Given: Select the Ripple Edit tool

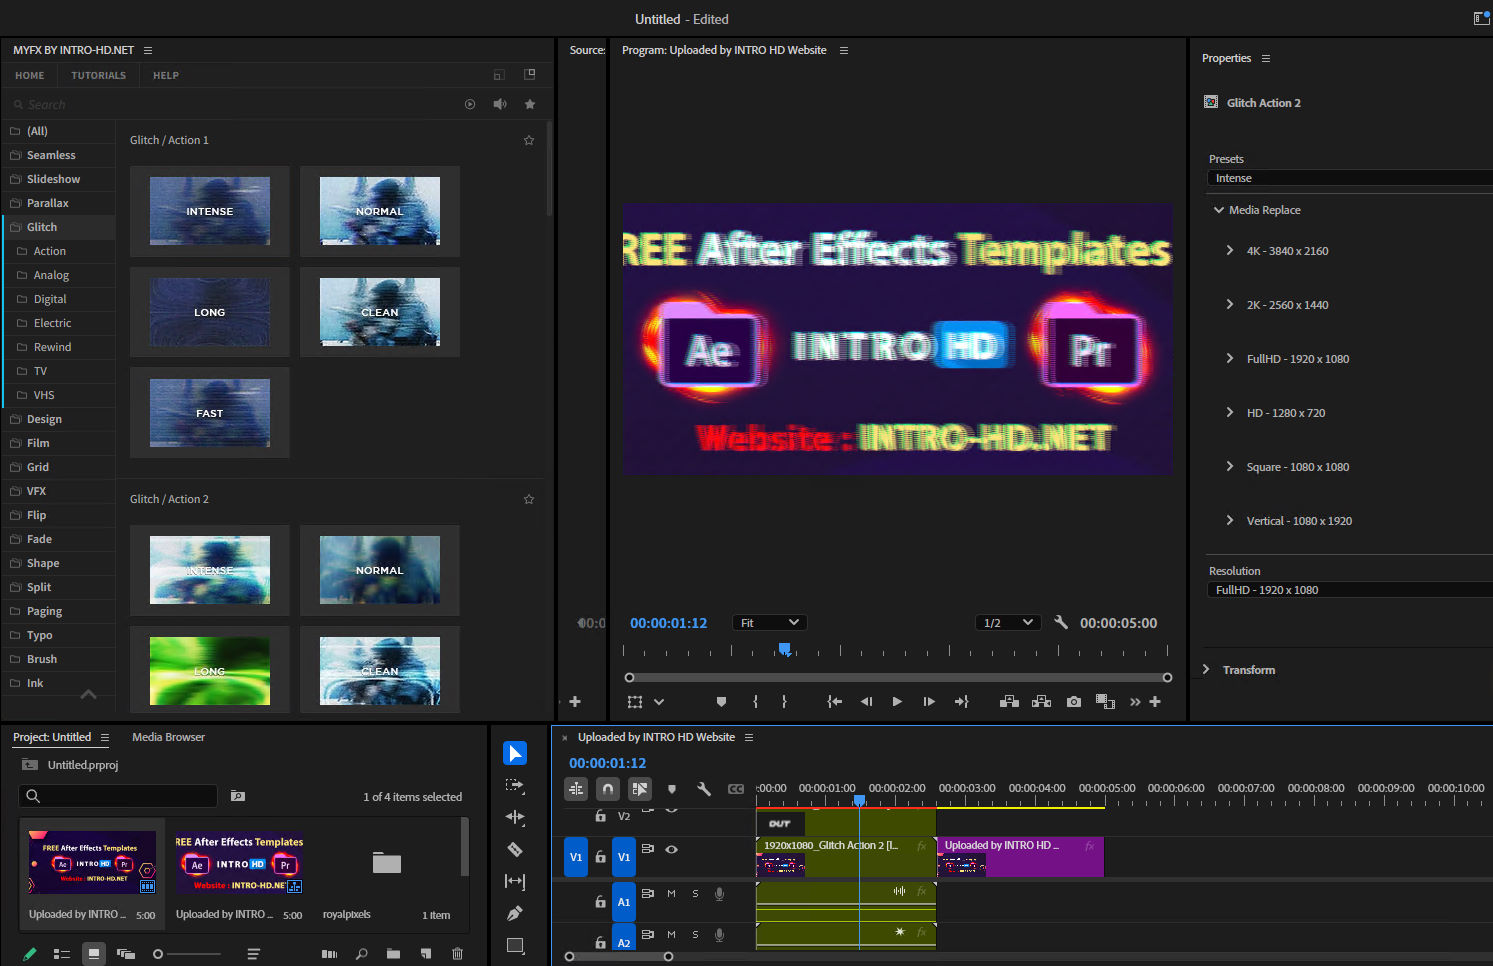Looking at the screenshot, I should click(515, 817).
